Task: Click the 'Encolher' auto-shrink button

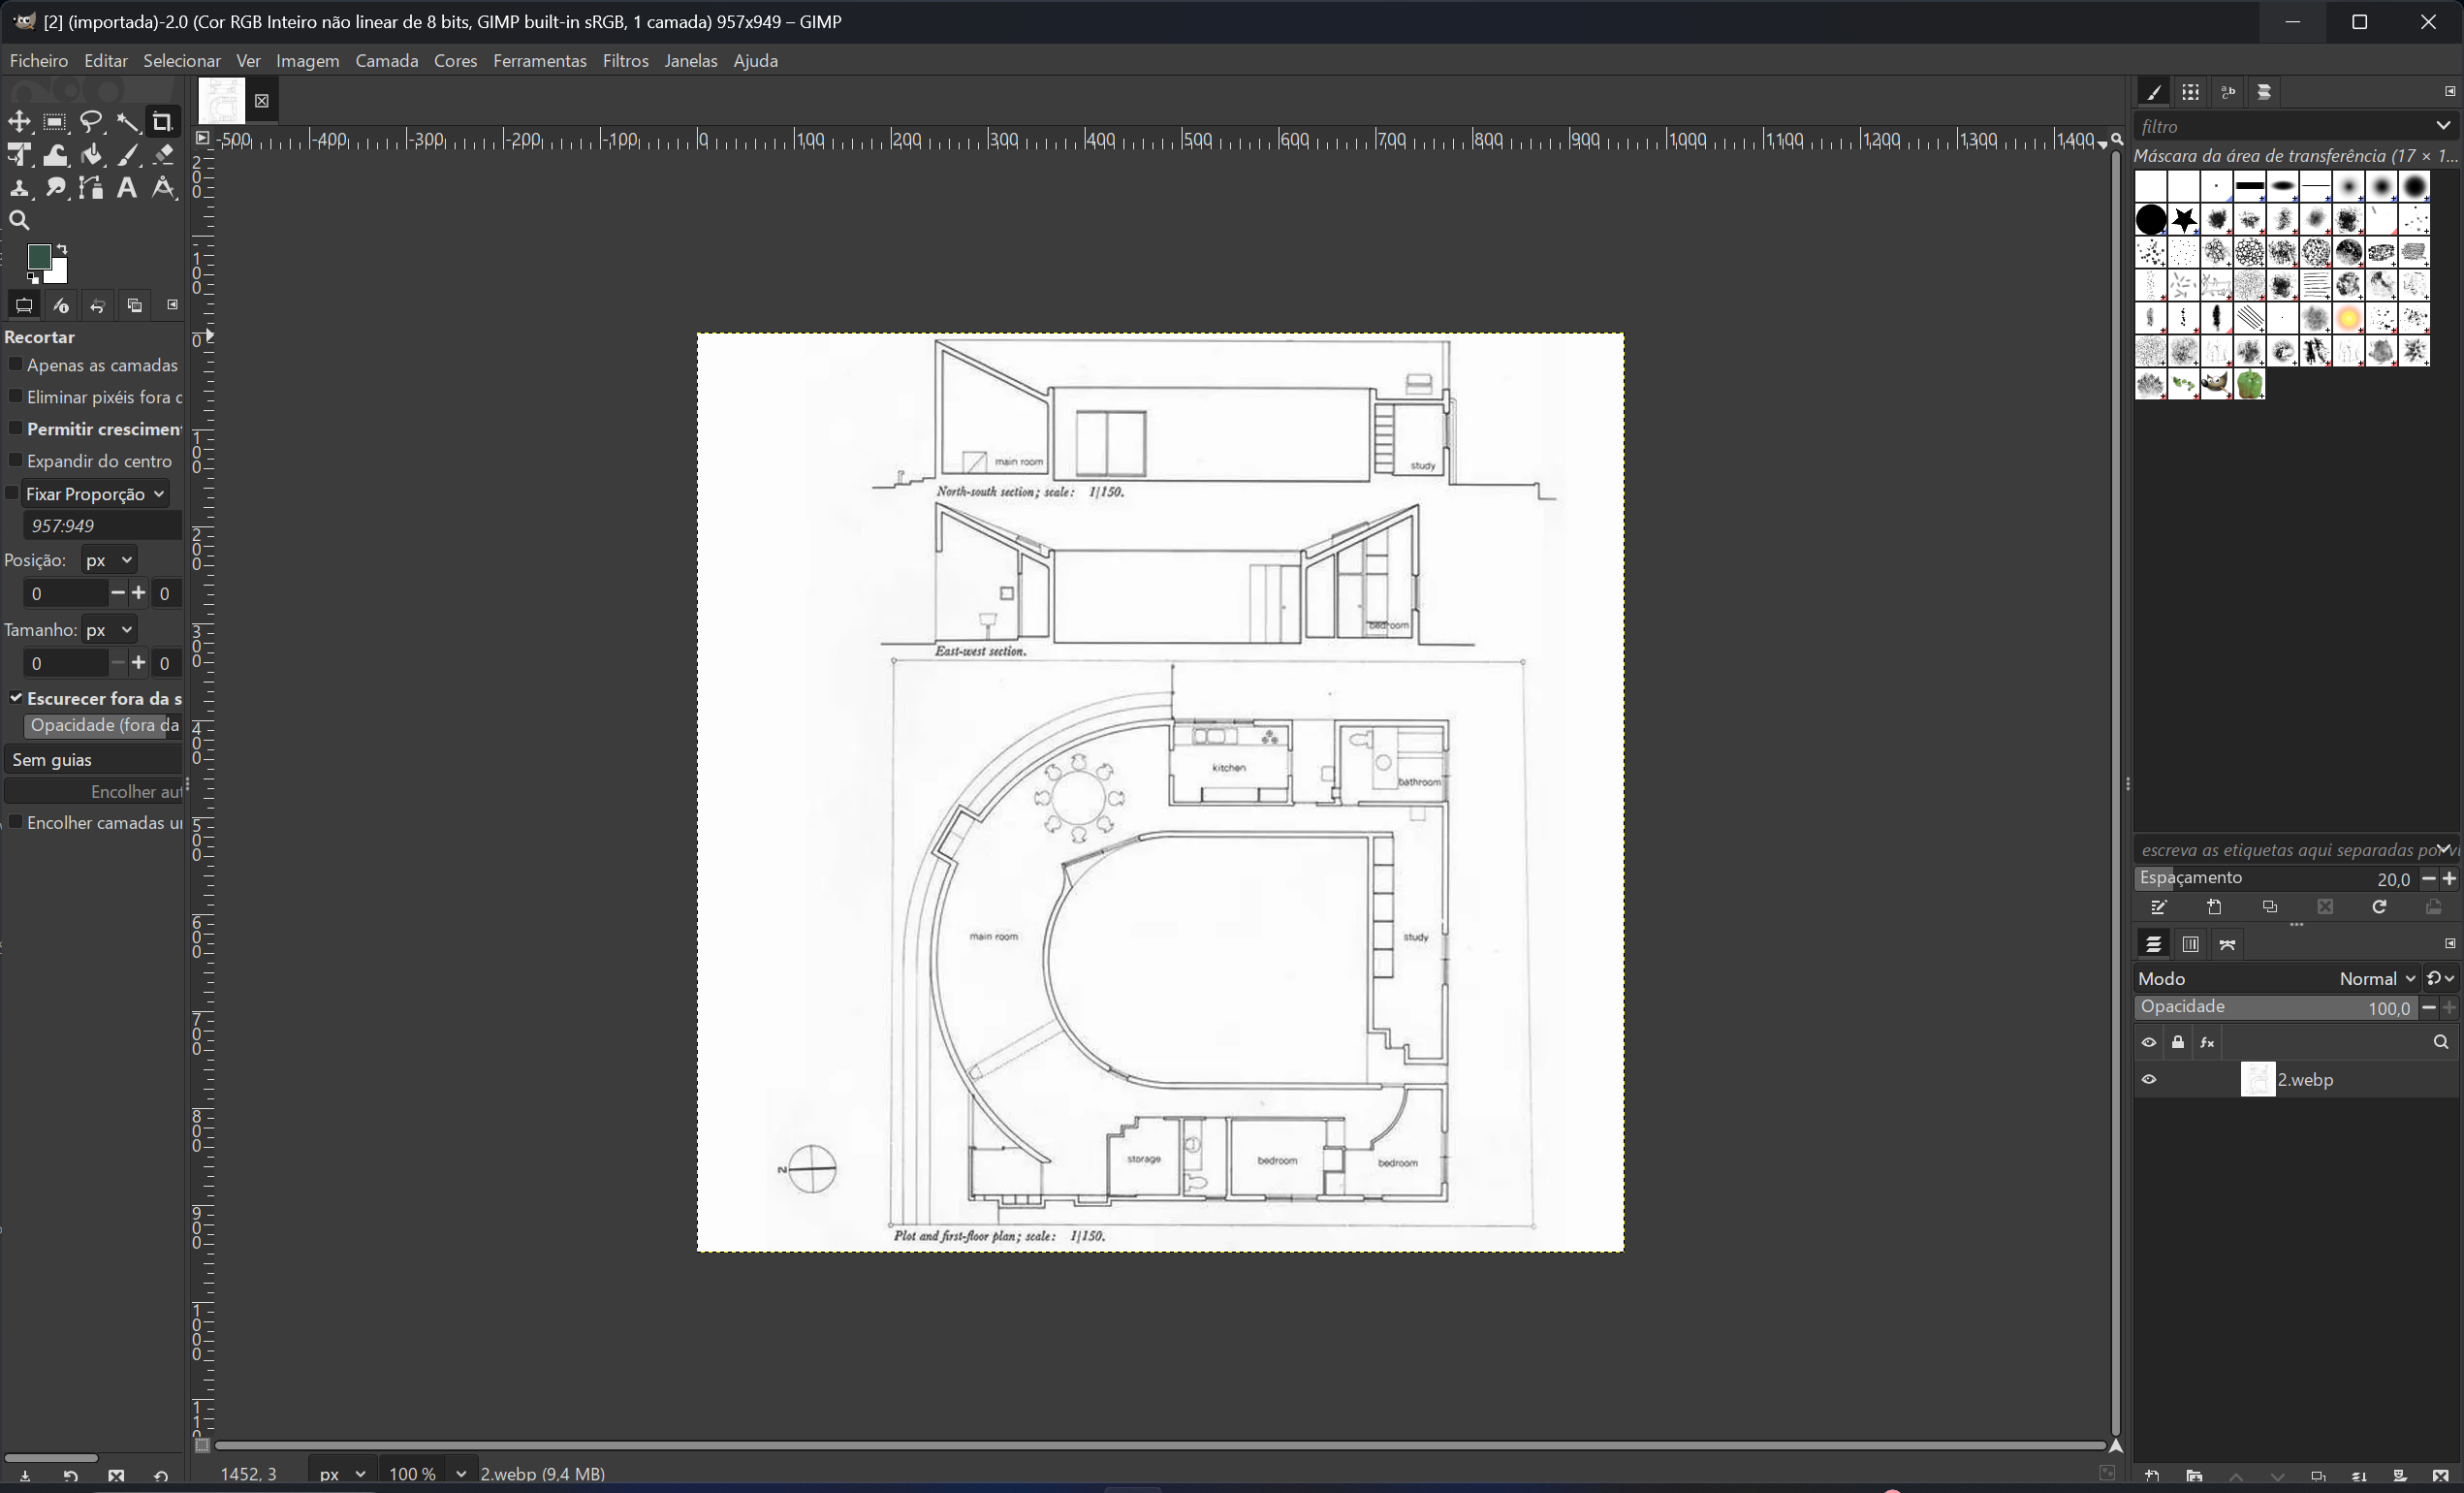Action: point(93,792)
